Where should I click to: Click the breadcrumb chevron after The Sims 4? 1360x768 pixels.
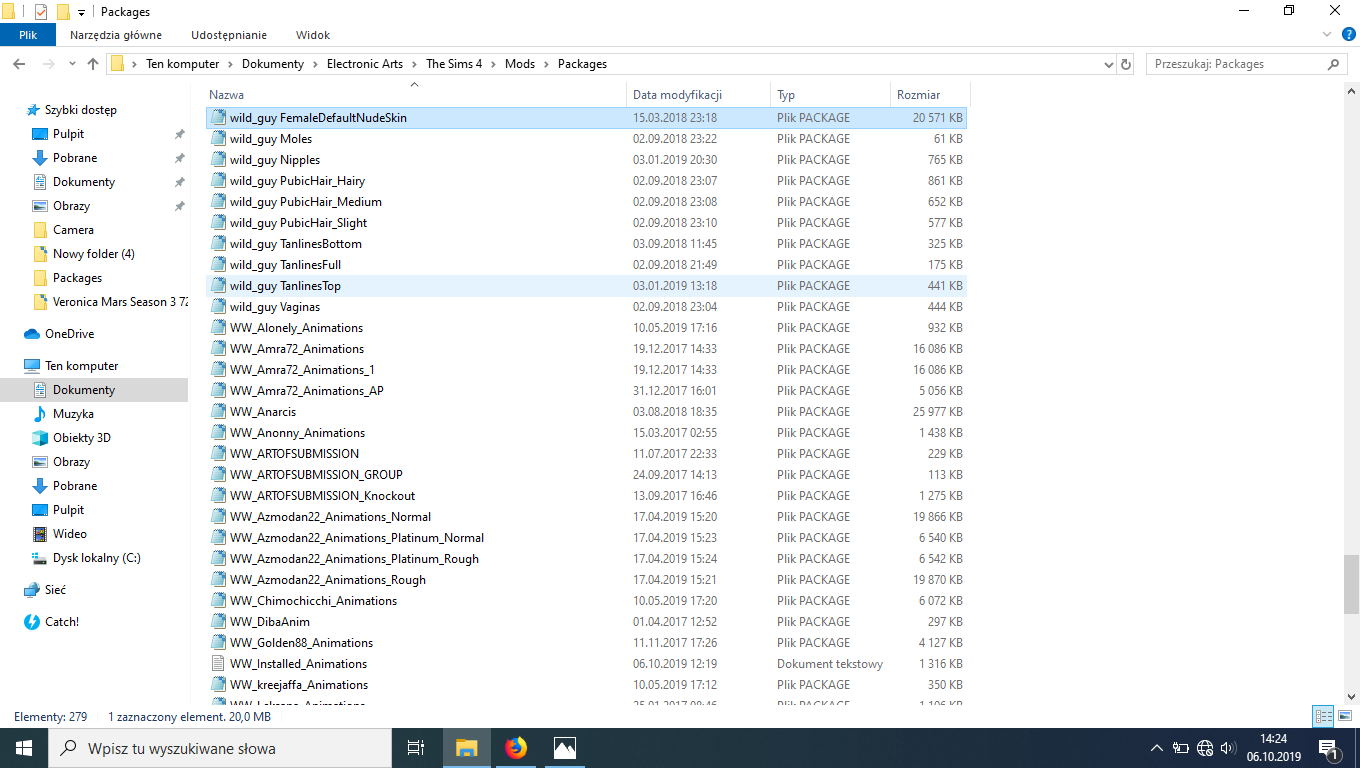(494, 64)
